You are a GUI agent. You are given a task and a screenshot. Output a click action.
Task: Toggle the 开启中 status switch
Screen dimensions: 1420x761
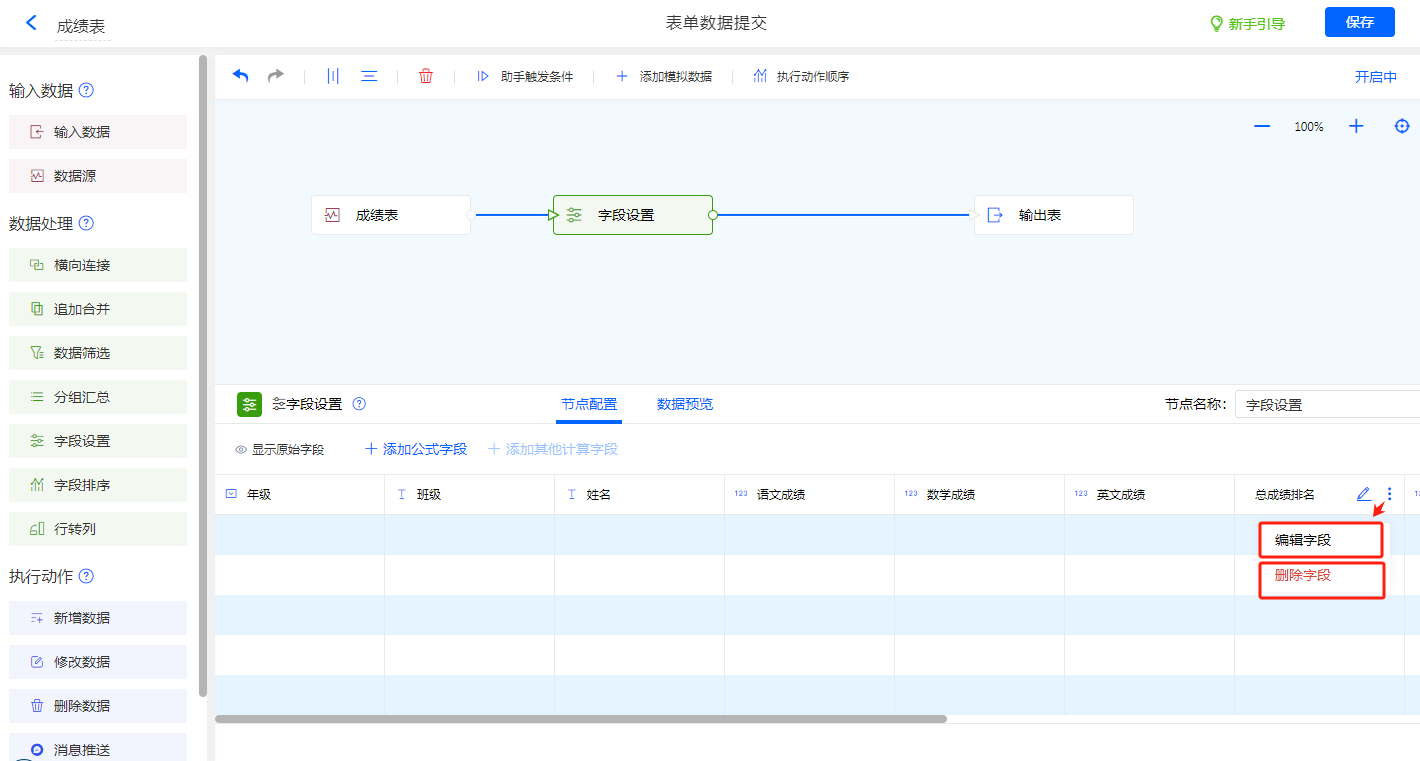click(1375, 77)
